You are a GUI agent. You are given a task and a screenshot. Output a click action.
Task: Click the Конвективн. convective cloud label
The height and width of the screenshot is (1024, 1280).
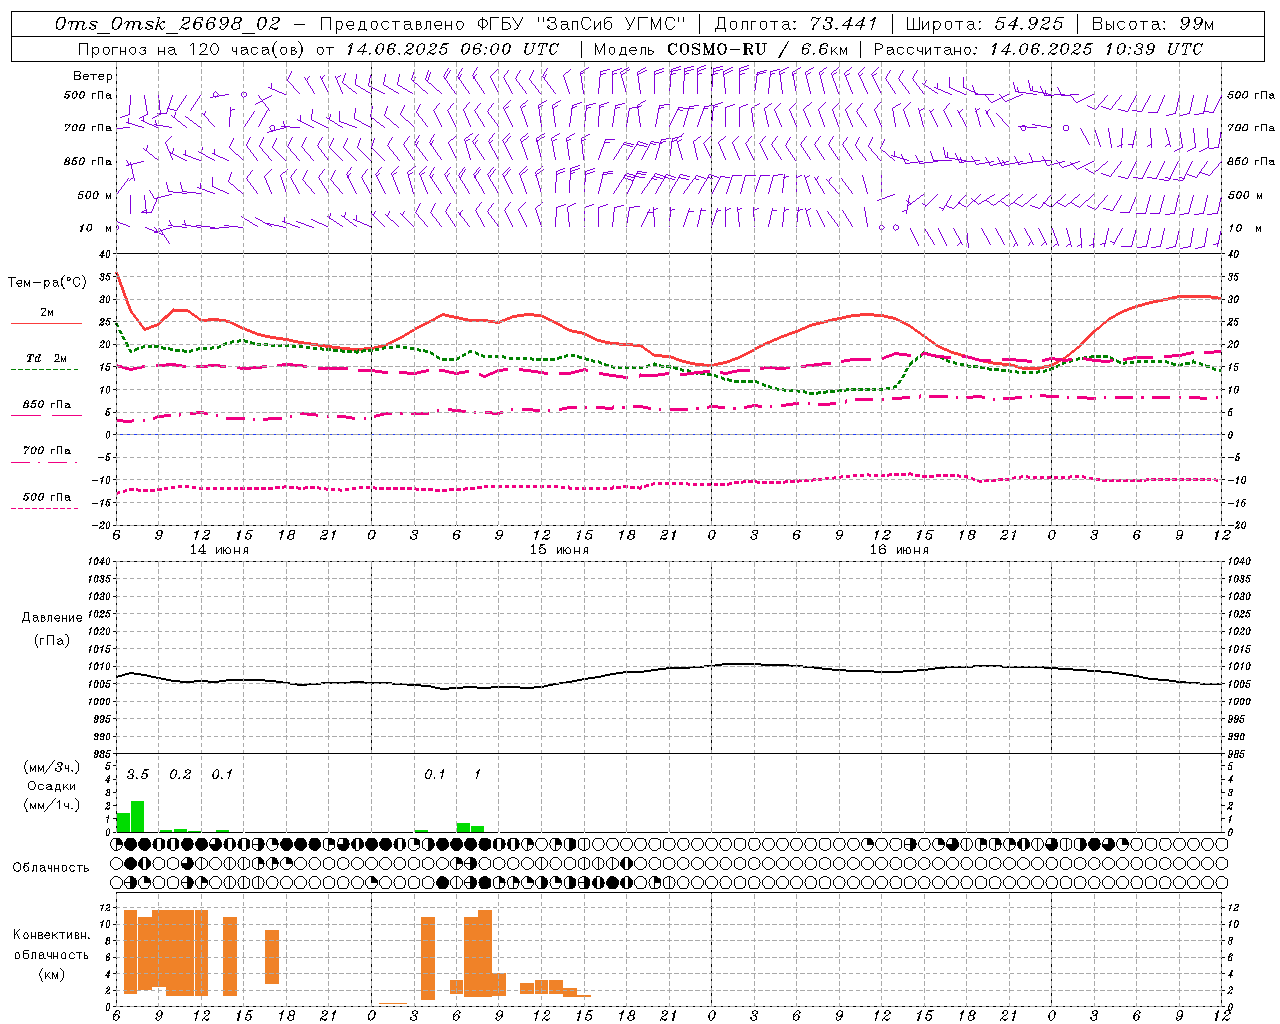click(x=51, y=935)
